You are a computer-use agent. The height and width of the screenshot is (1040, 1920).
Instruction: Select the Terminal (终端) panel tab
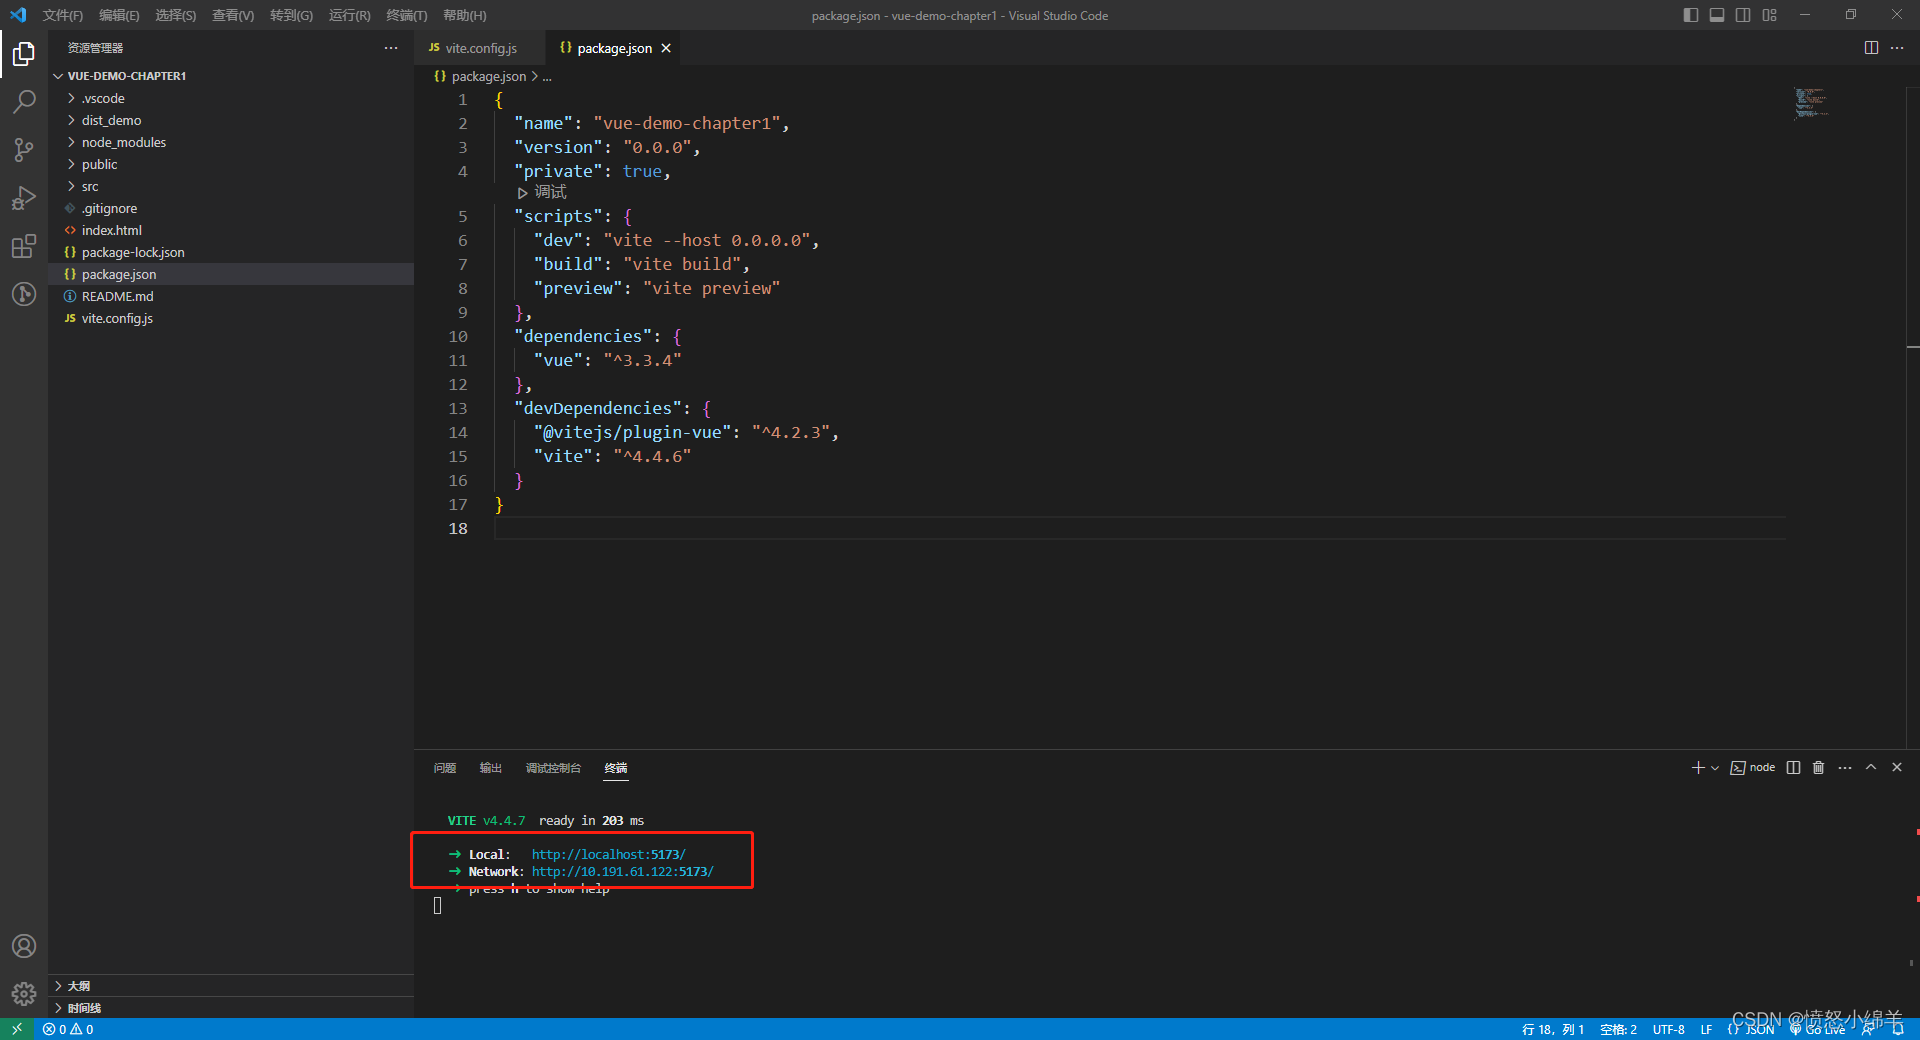pos(616,768)
